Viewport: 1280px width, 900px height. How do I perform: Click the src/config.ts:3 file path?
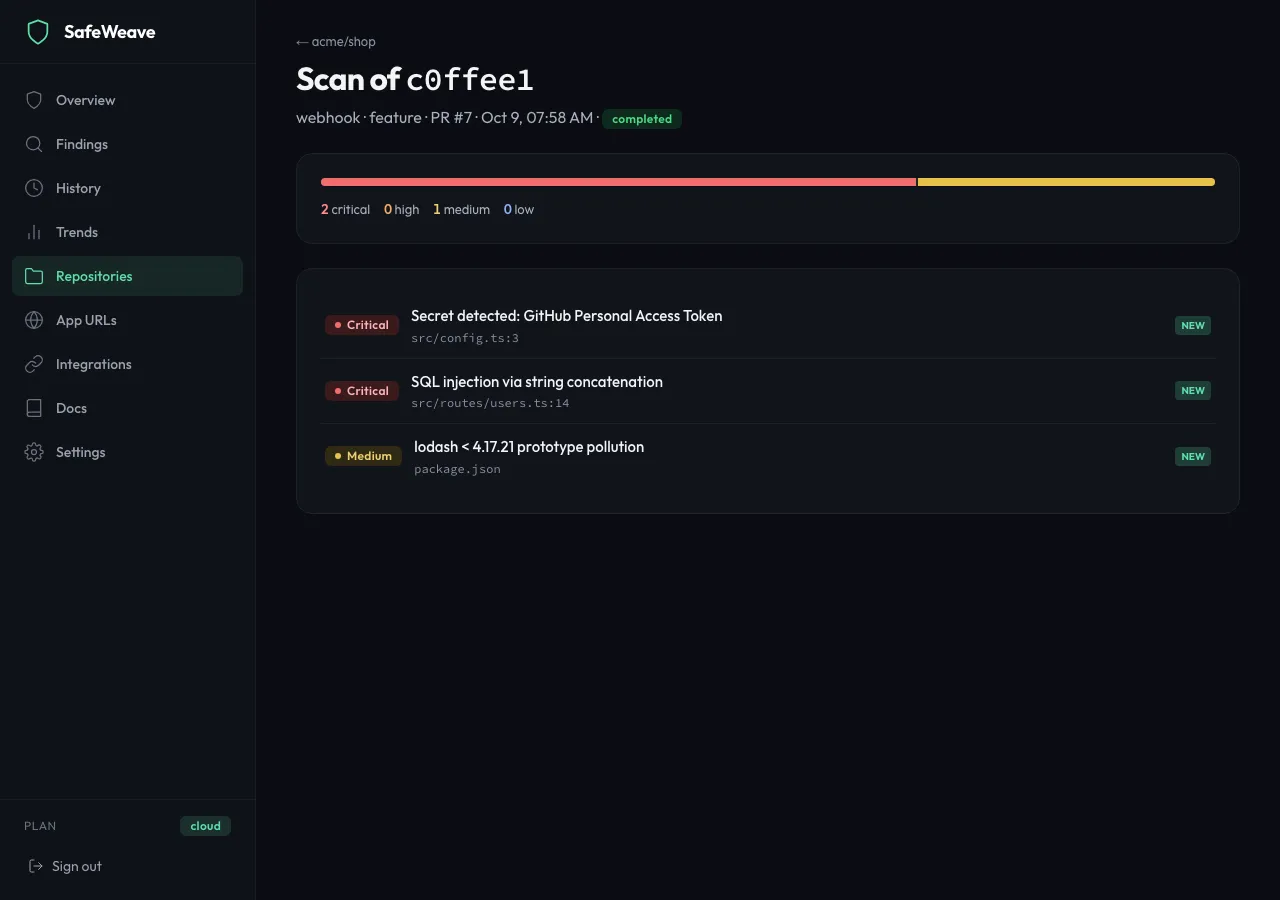pos(465,338)
